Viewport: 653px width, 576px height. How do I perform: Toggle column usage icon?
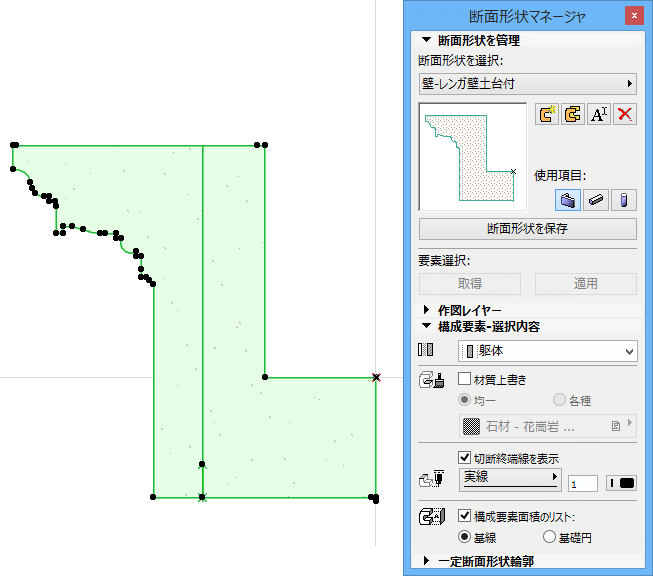click(x=623, y=200)
